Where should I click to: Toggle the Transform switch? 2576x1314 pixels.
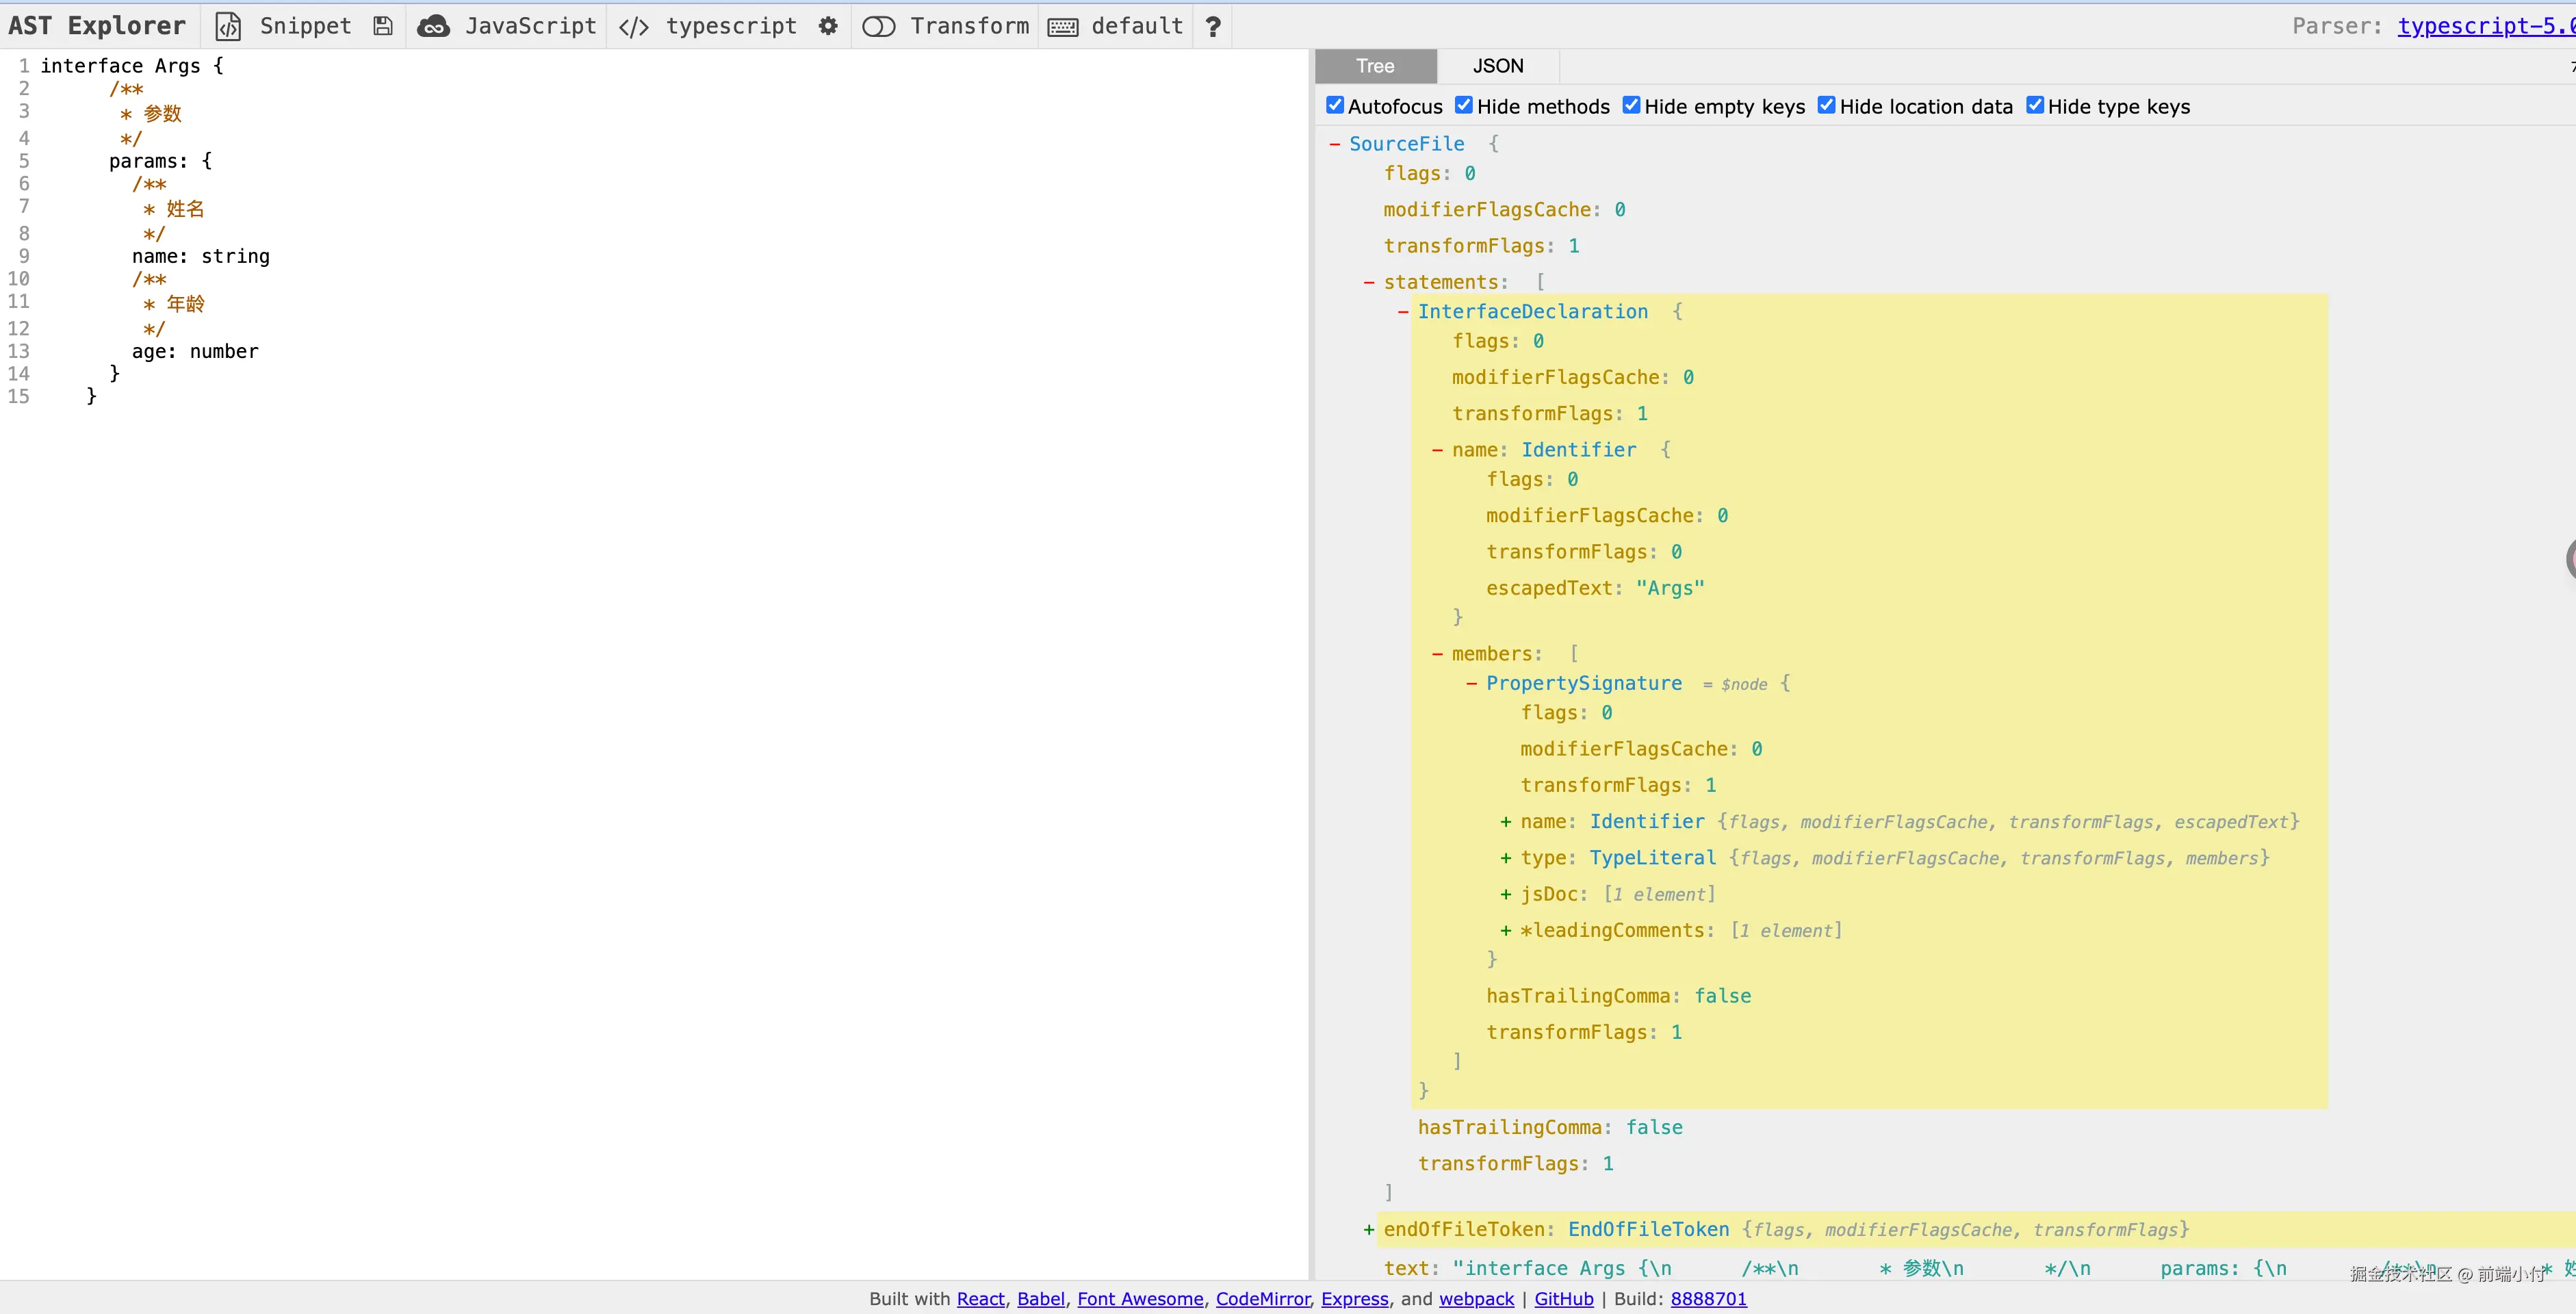tap(878, 26)
